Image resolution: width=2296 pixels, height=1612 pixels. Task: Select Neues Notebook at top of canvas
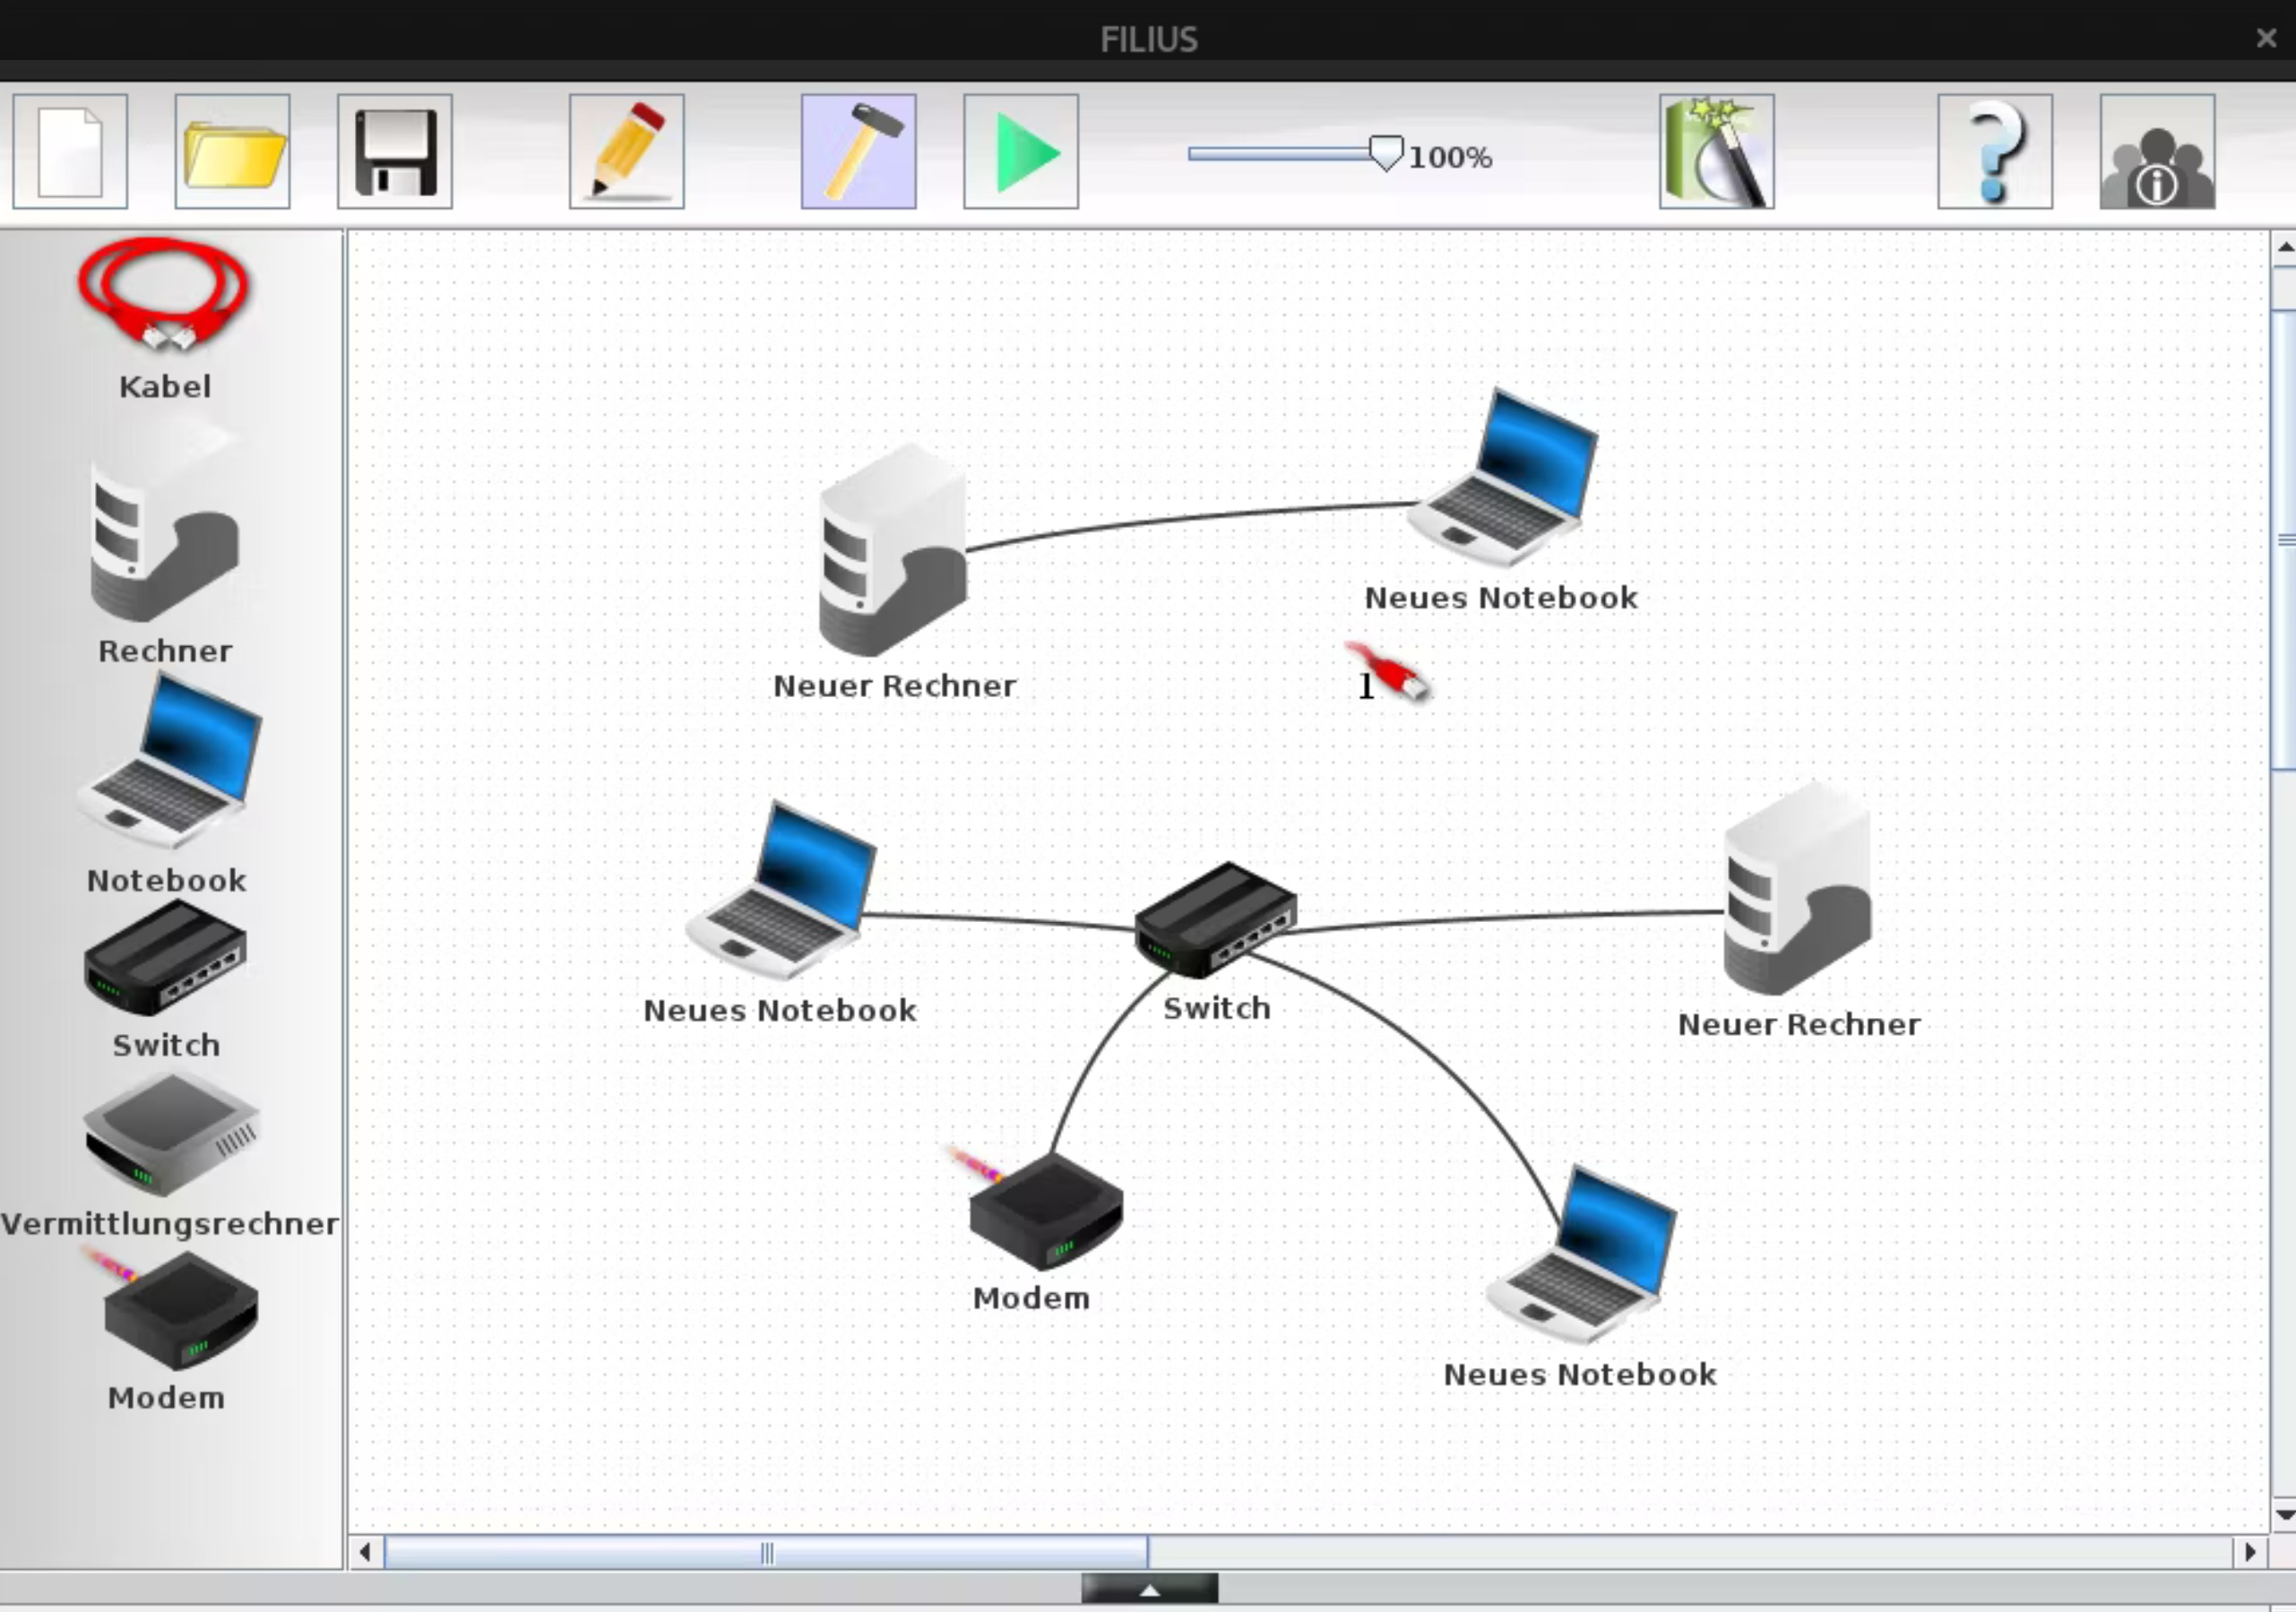pos(1503,478)
